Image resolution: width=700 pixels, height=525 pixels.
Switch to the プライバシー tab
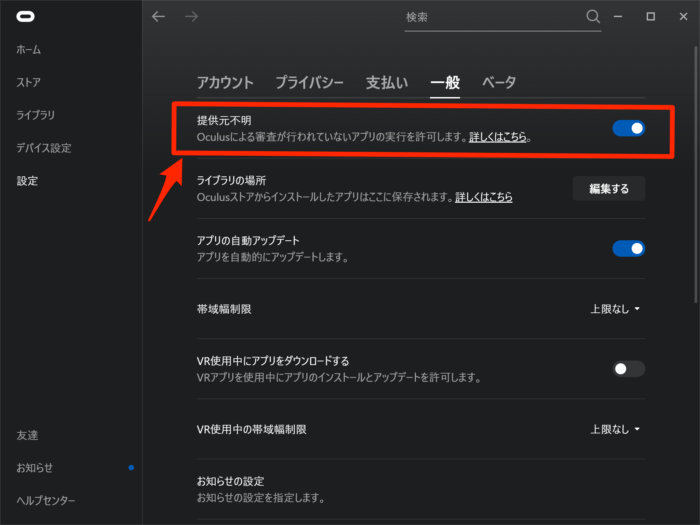(x=309, y=83)
